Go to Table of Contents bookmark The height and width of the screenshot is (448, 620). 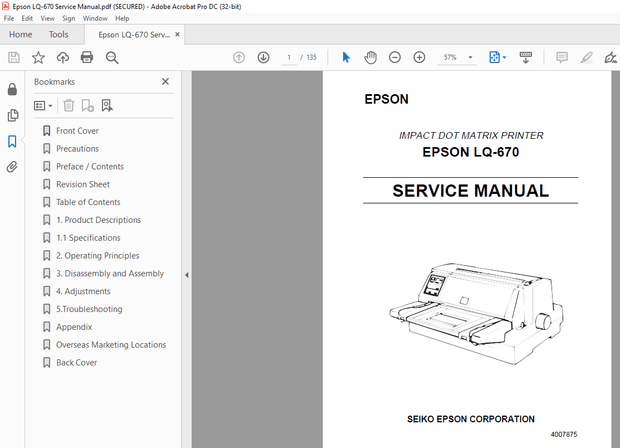(x=88, y=202)
